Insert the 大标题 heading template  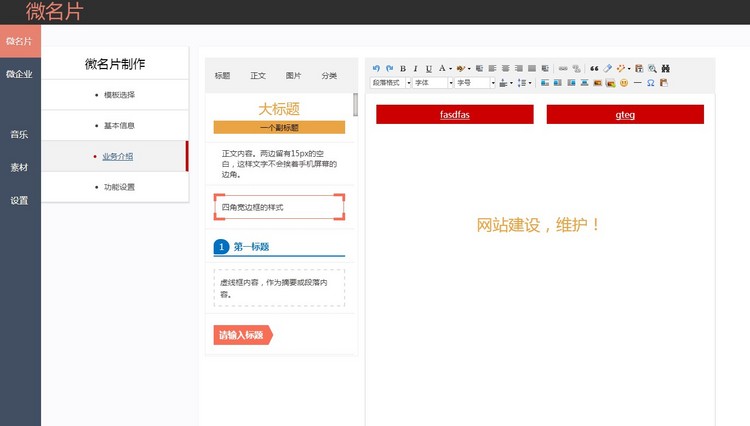coord(279,118)
